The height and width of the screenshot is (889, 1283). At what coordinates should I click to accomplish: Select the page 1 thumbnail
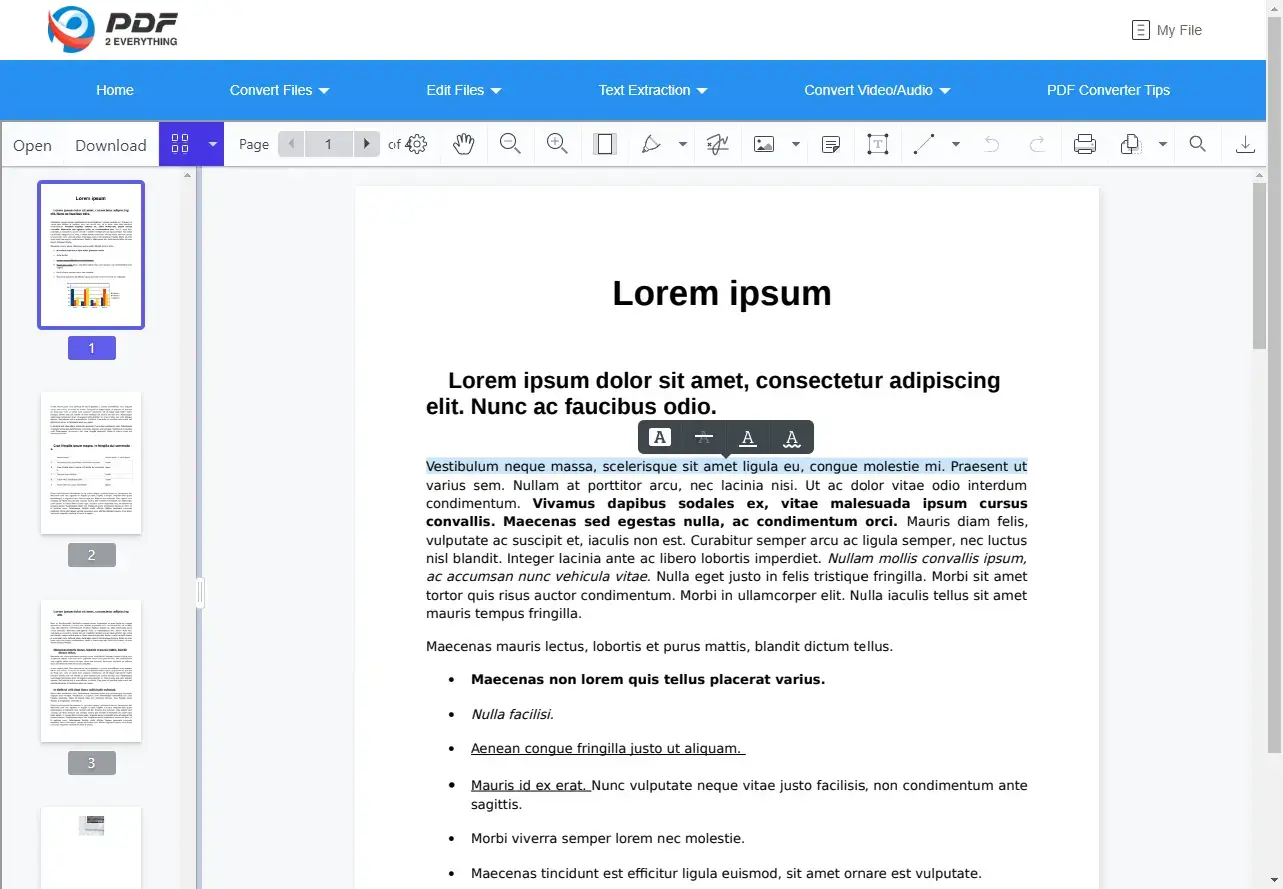point(91,254)
